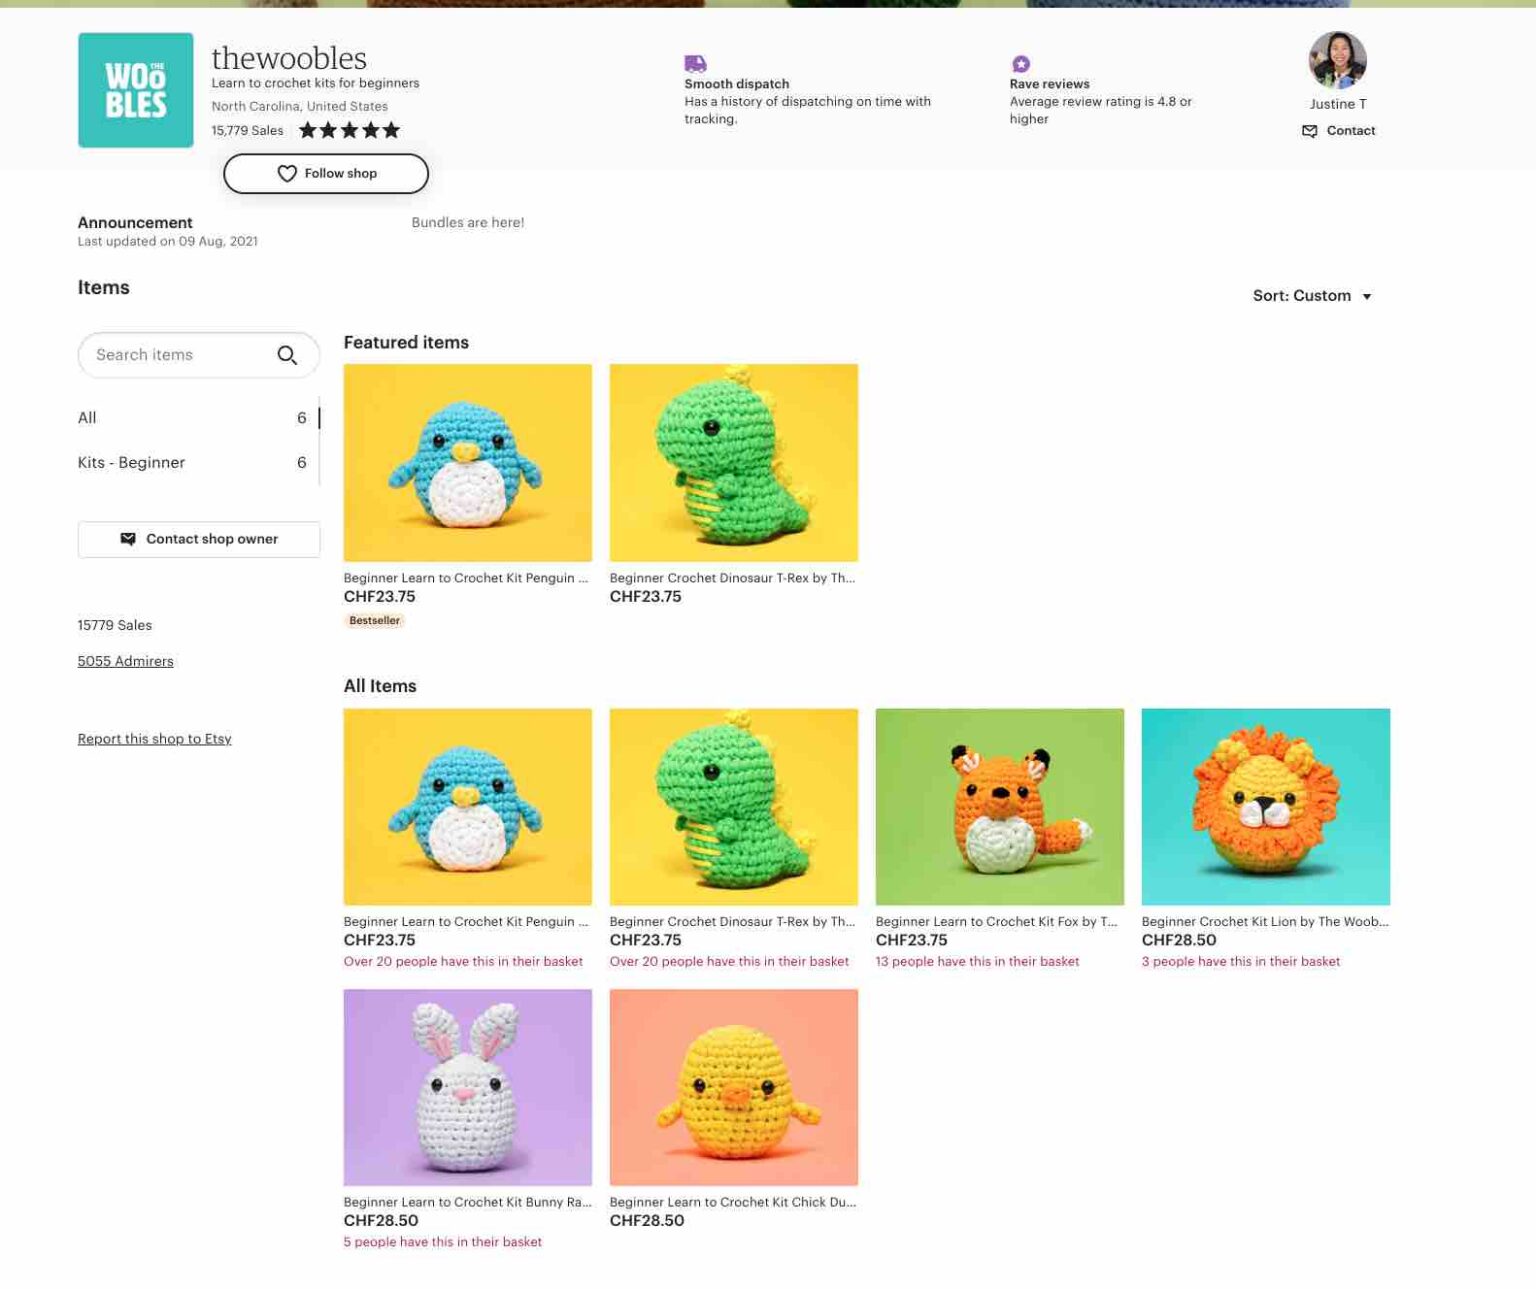The width and height of the screenshot is (1536, 1289).
Task: Select the Kits - Beginner category
Action: pyautogui.click(x=131, y=462)
